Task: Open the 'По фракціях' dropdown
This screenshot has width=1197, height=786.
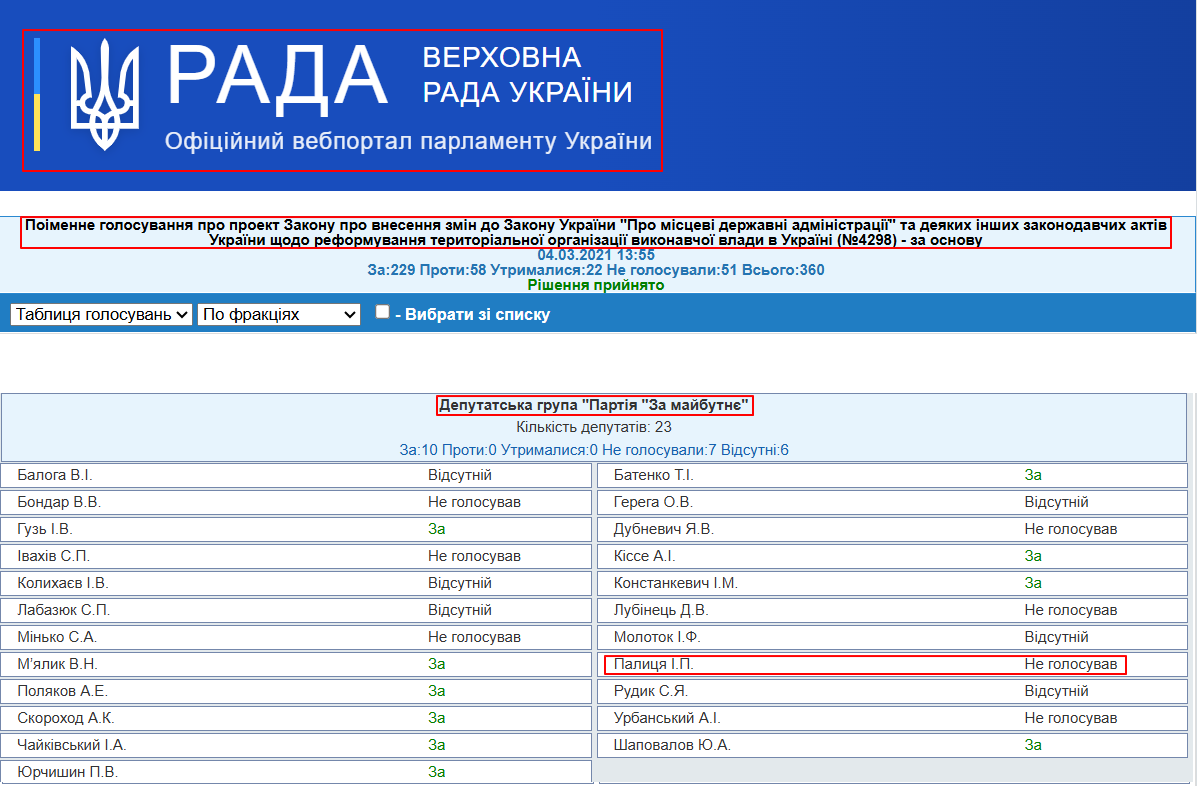Action: 279,314
